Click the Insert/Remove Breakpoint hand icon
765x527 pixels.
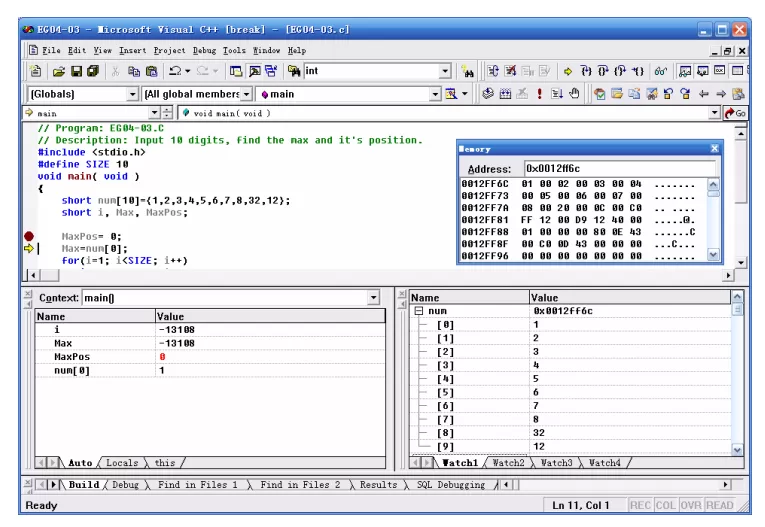pos(574,94)
